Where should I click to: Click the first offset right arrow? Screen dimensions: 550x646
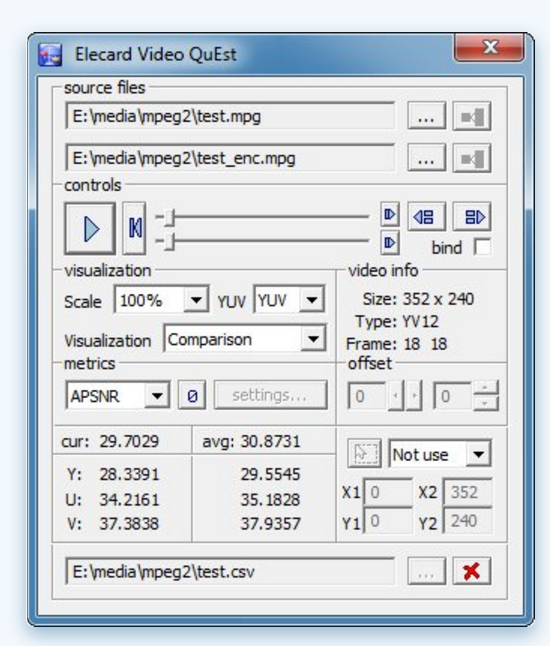tap(414, 396)
